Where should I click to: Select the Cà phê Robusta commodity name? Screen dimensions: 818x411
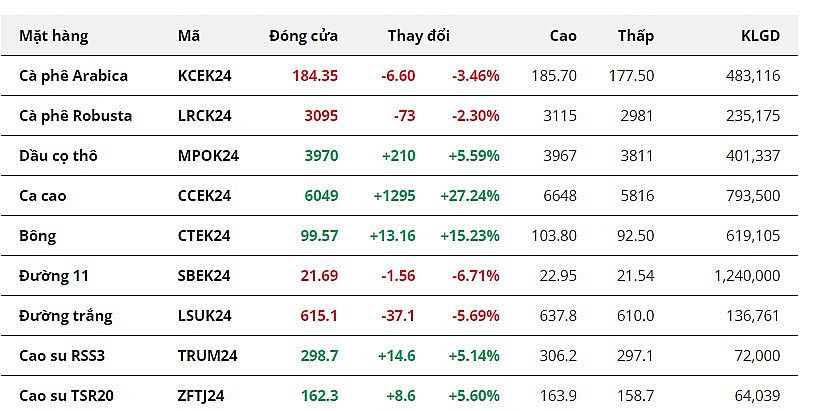point(76,115)
